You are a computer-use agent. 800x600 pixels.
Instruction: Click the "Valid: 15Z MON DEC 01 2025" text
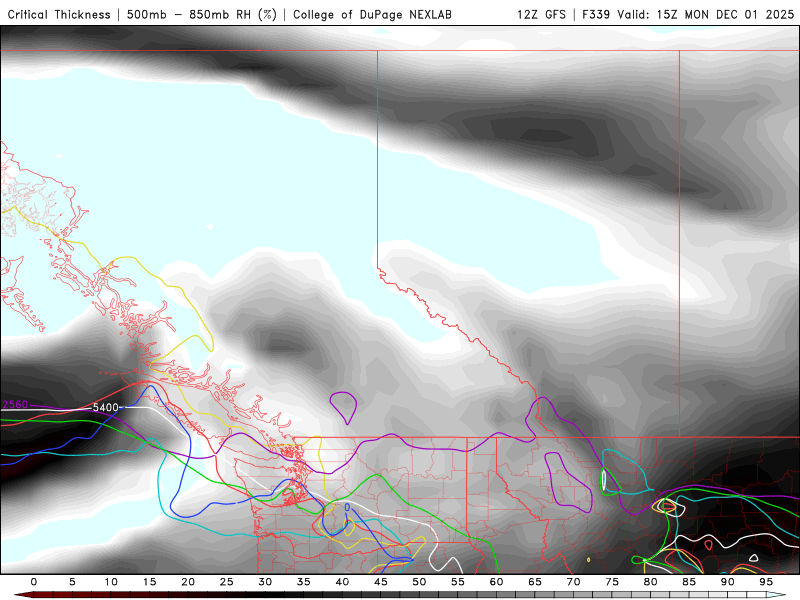pyautogui.click(x=706, y=14)
